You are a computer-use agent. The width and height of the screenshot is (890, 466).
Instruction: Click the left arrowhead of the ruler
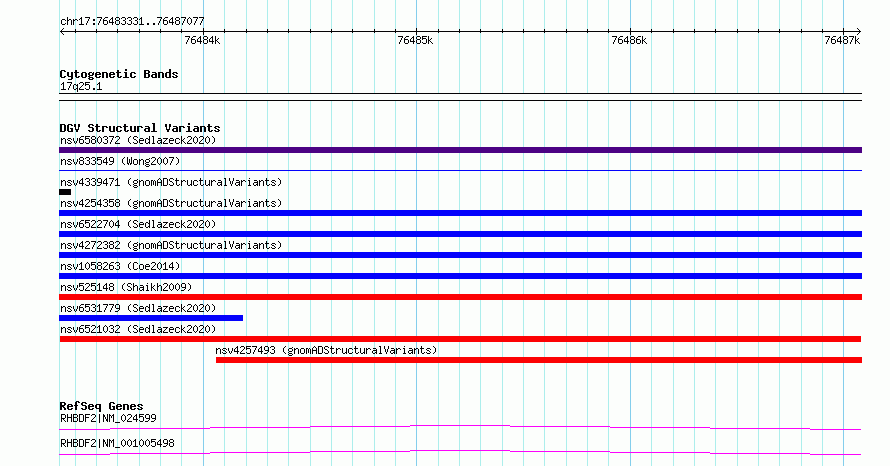tap(62, 32)
